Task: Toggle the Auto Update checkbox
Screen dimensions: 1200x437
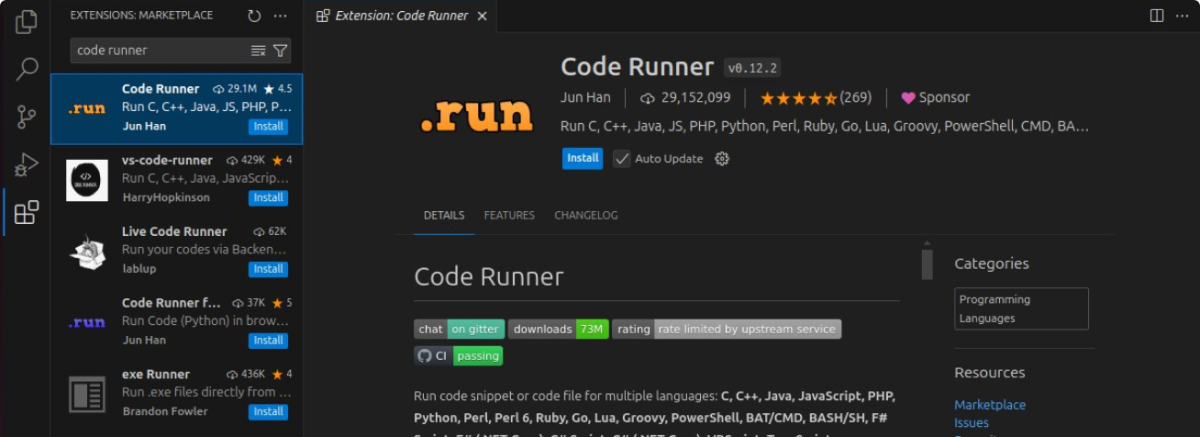Action: [x=621, y=158]
